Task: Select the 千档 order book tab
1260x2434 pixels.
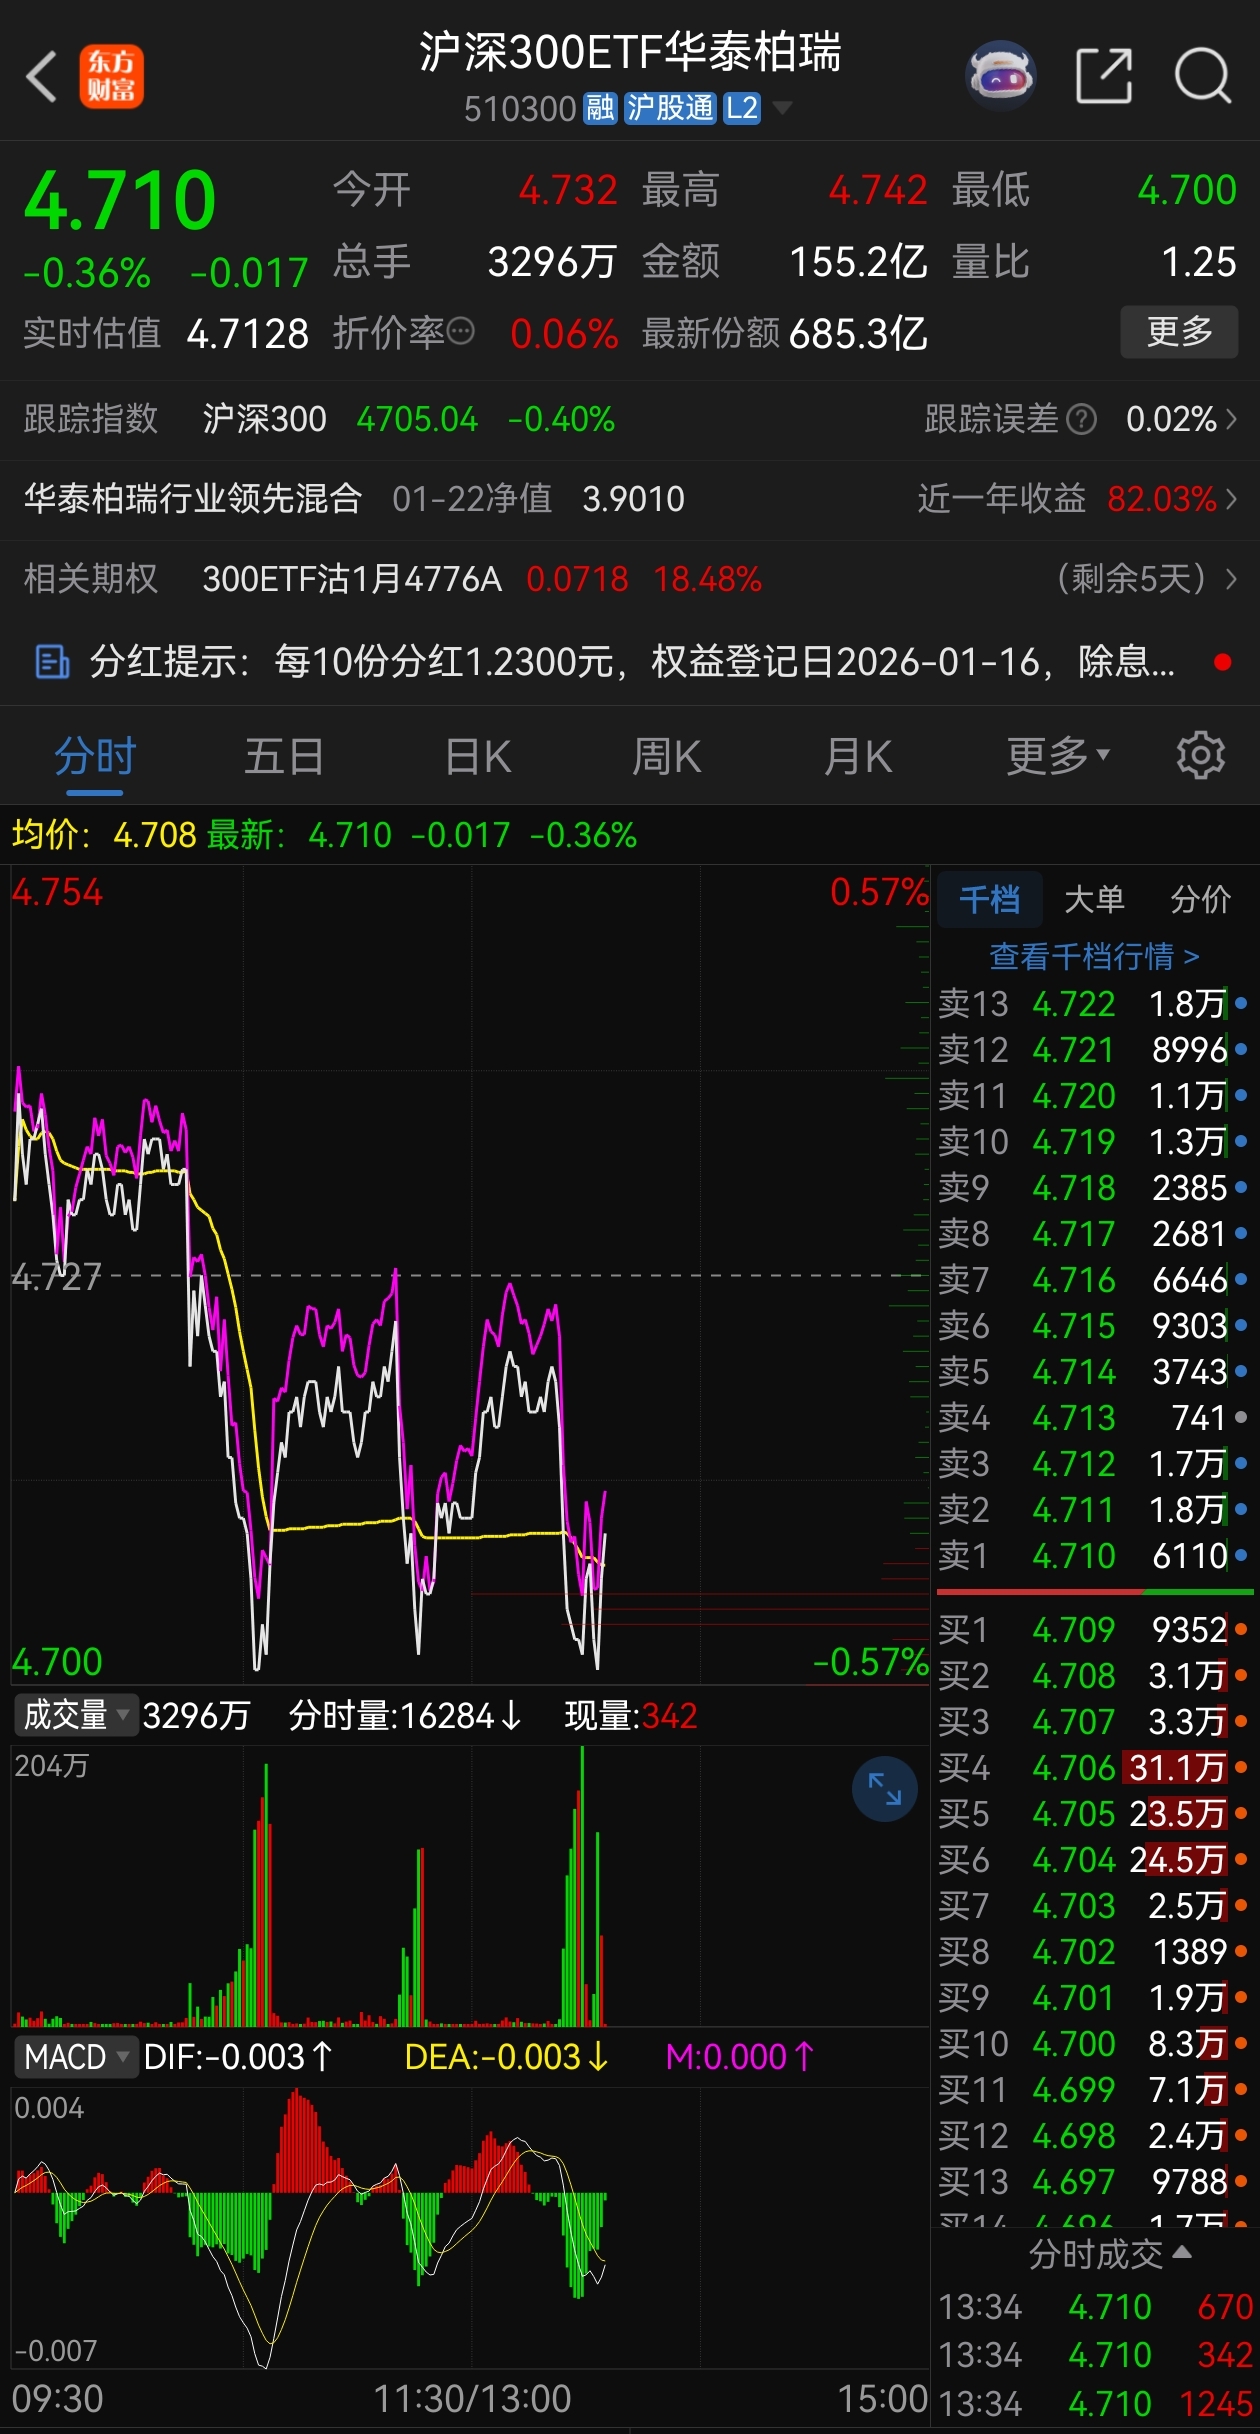Action: coord(989,899)
